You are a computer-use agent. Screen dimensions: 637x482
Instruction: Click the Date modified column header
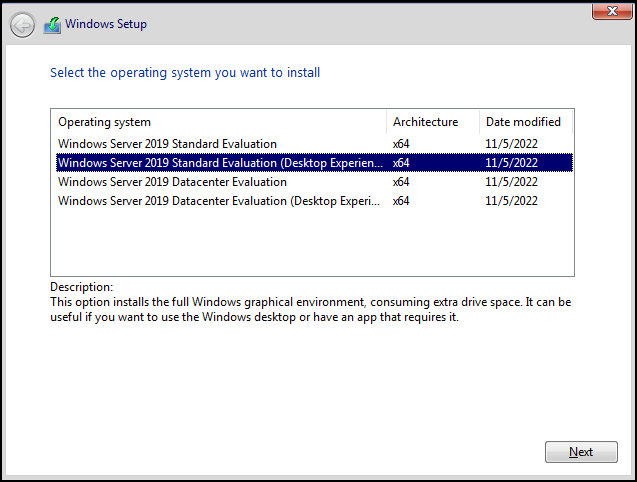(526, 122)
